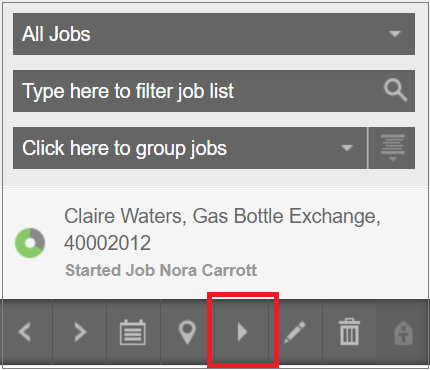Select the Claire Waters Gas Bottle Exchange job
The image size is (430, 370).
point(215,243)
